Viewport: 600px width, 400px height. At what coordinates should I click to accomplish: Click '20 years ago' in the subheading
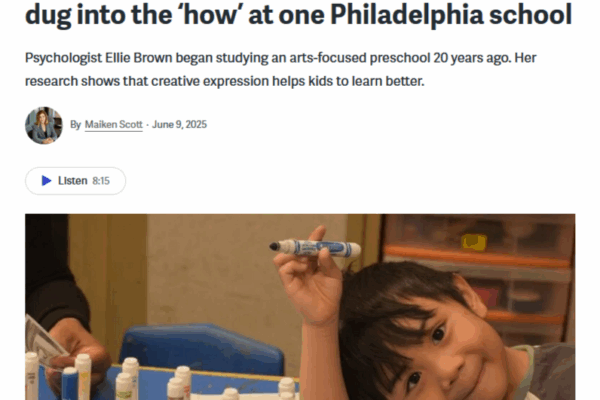[x=472, y=58]
